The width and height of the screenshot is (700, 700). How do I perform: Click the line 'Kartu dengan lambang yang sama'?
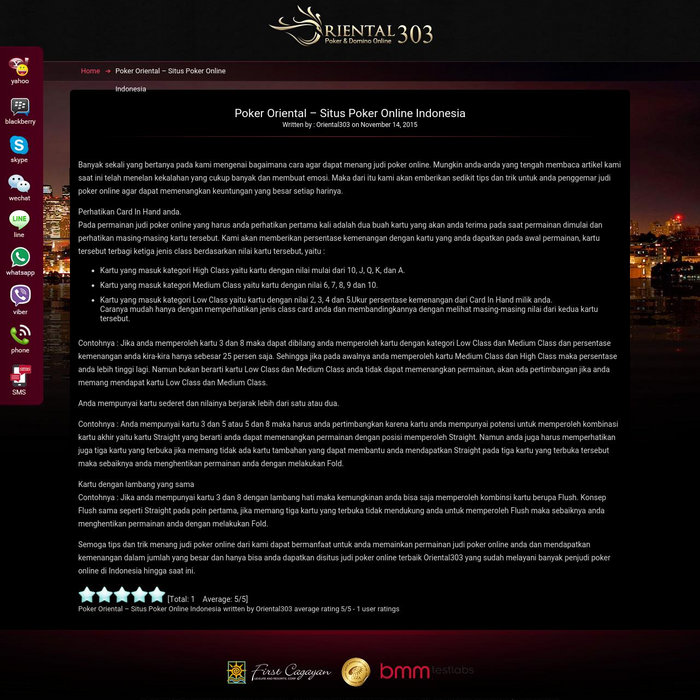pos(136,484)
